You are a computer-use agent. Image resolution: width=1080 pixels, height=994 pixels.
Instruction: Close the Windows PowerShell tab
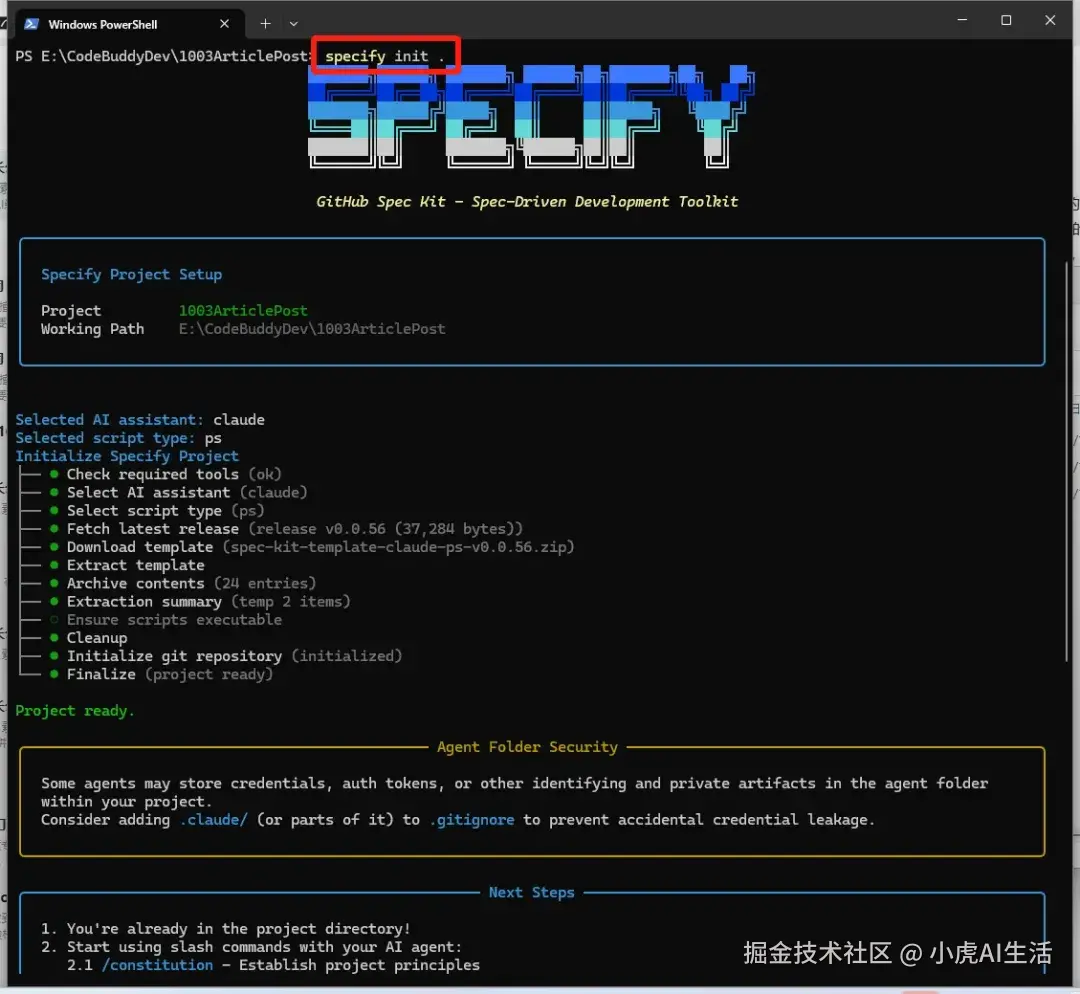point(225,24)
